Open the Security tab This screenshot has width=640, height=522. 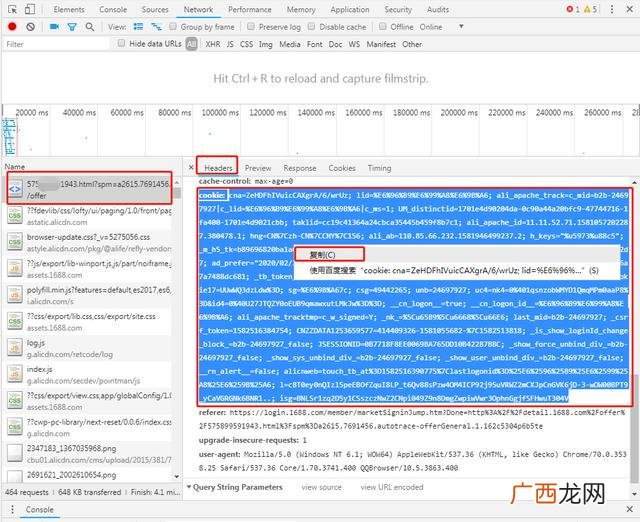(x=398, y=9)
